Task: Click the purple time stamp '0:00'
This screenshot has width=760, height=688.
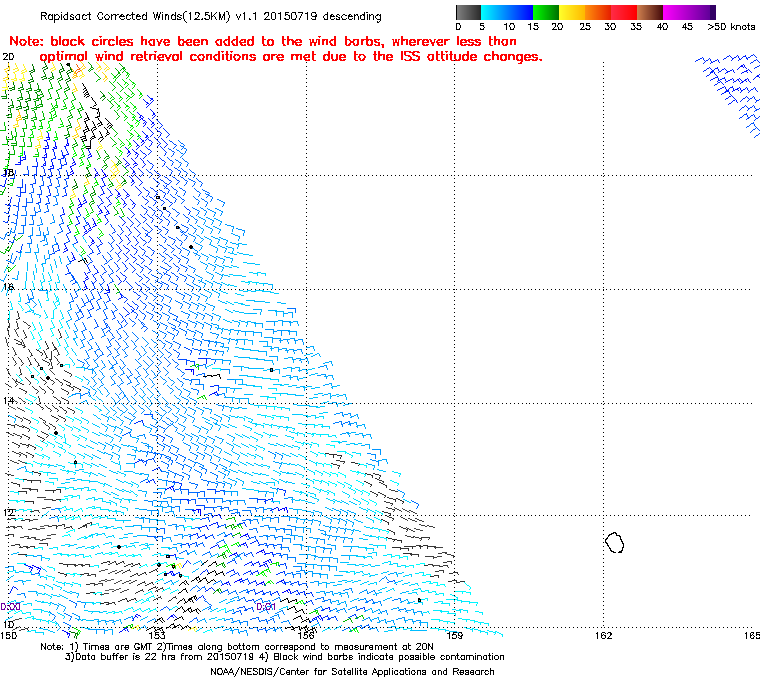Action: tap(10, 607)
